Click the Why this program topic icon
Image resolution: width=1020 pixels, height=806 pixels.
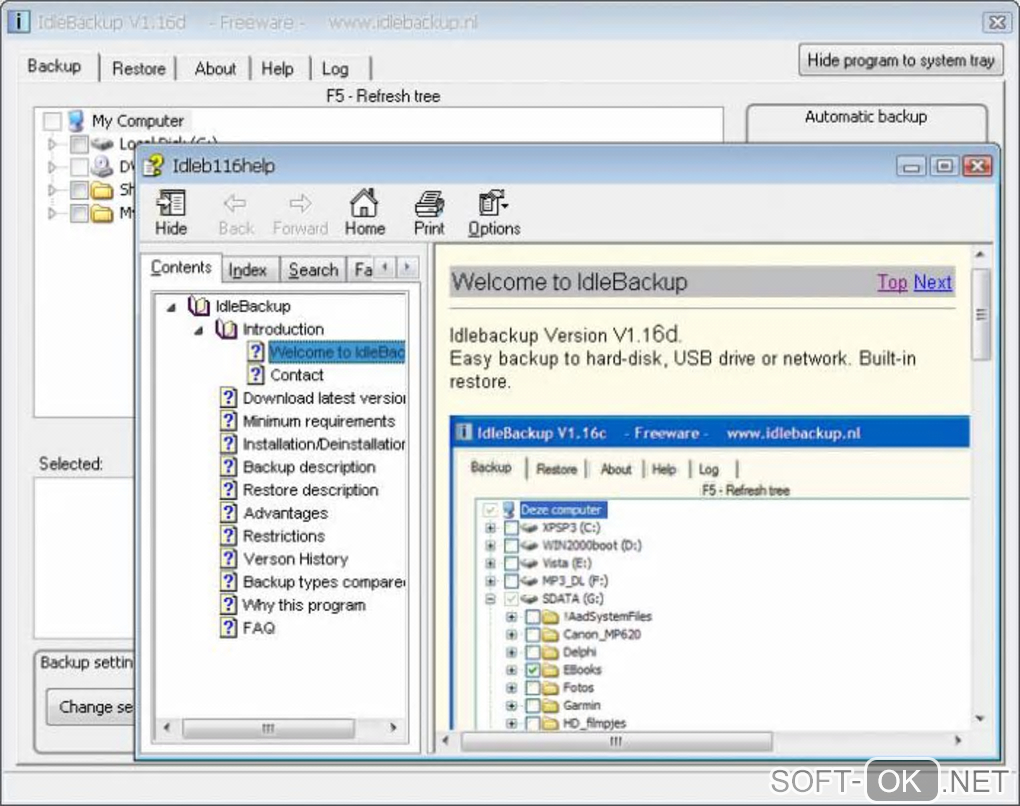228,604
